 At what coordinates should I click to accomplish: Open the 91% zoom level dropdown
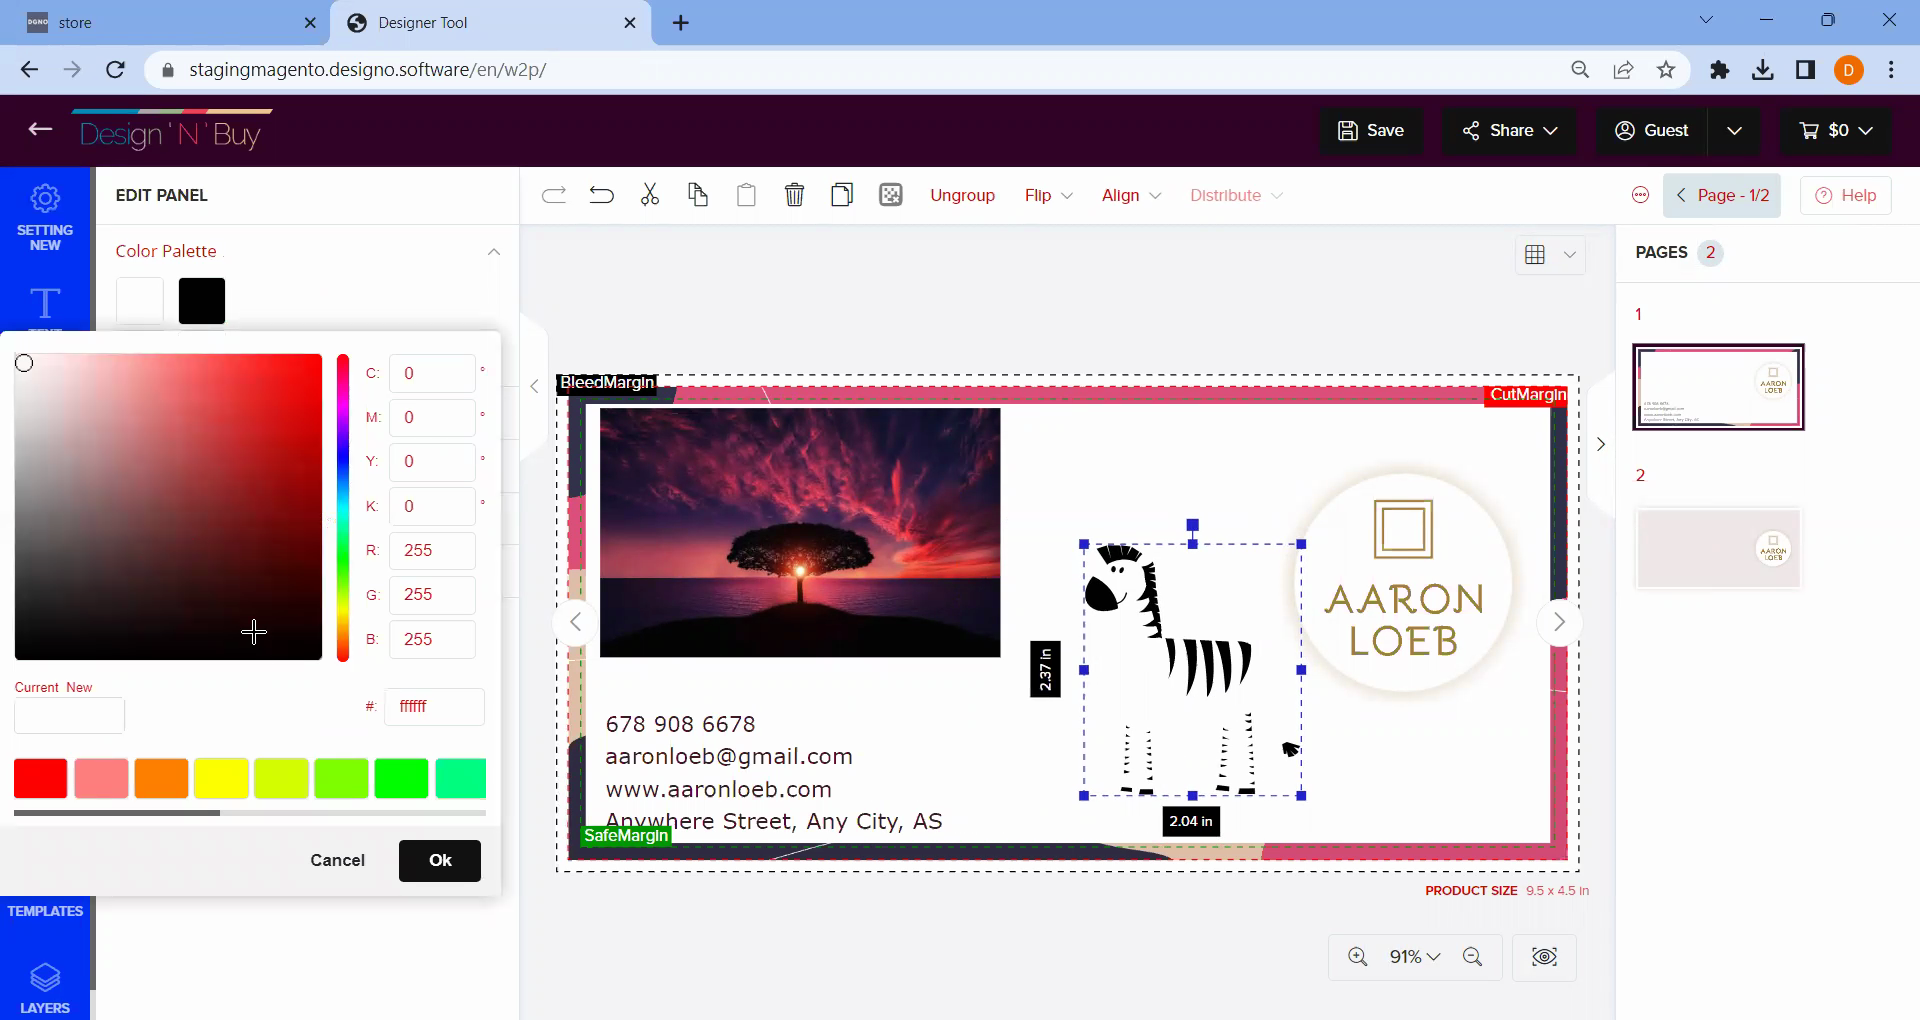[x=1414, y=957]
